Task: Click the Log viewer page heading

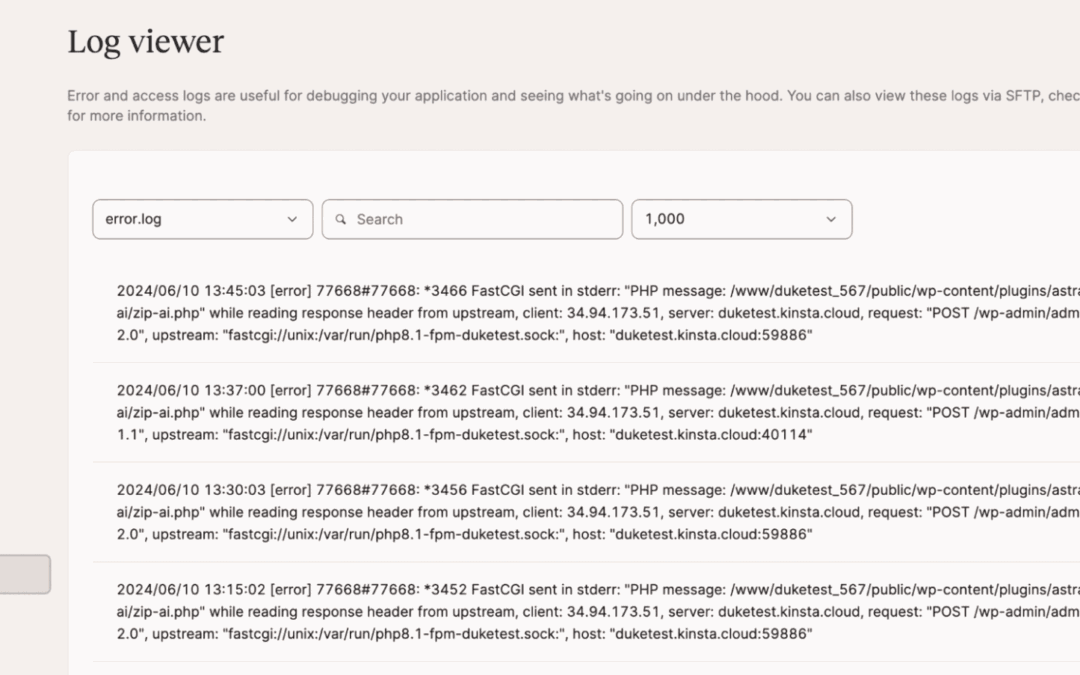Action: tap(145, 42)
